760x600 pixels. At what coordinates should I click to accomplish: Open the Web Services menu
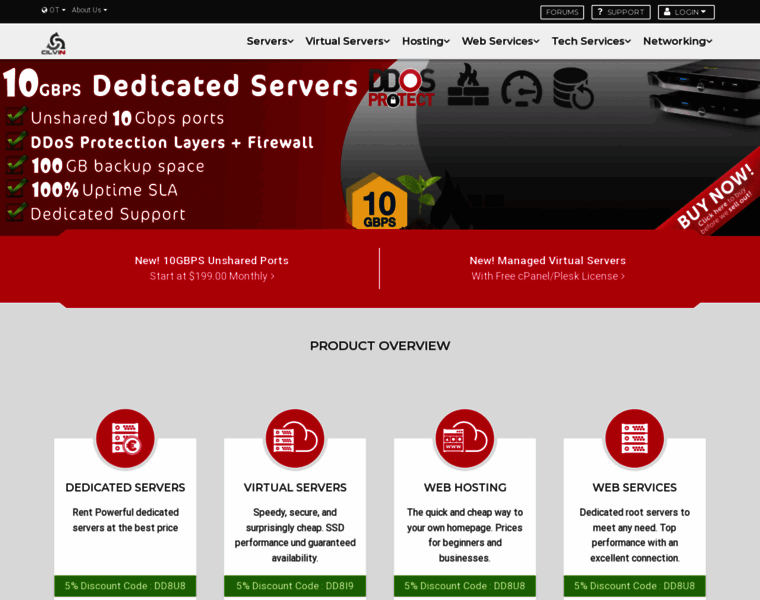click(500, 41)
